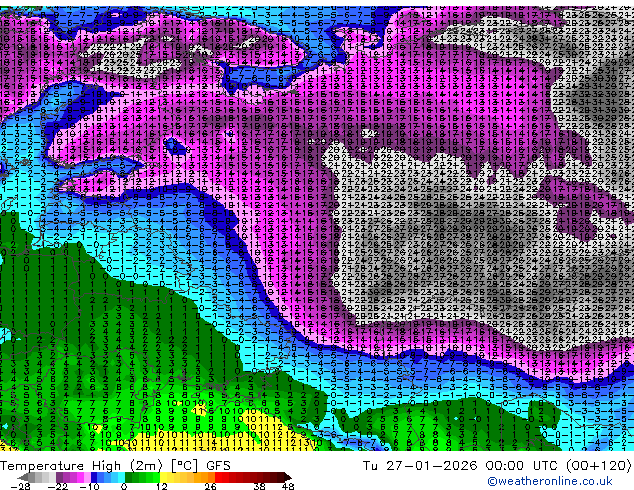Pick the bright yellow legend swatch above 12
This screenshot has height=490, width=634.
pos(163,477)
